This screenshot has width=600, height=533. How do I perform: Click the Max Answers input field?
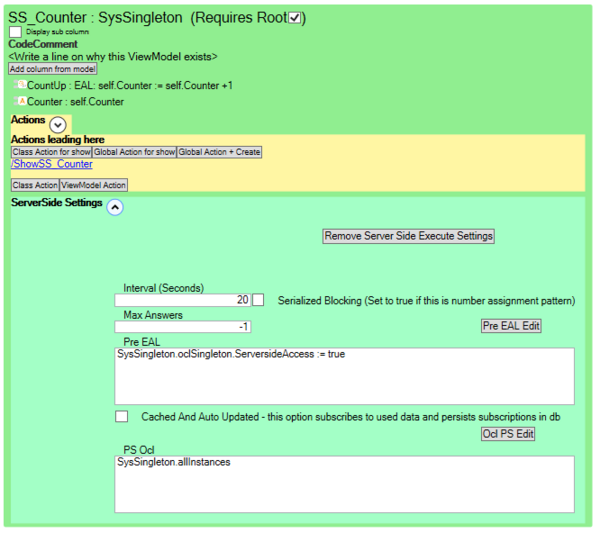(x=183, y=327)
